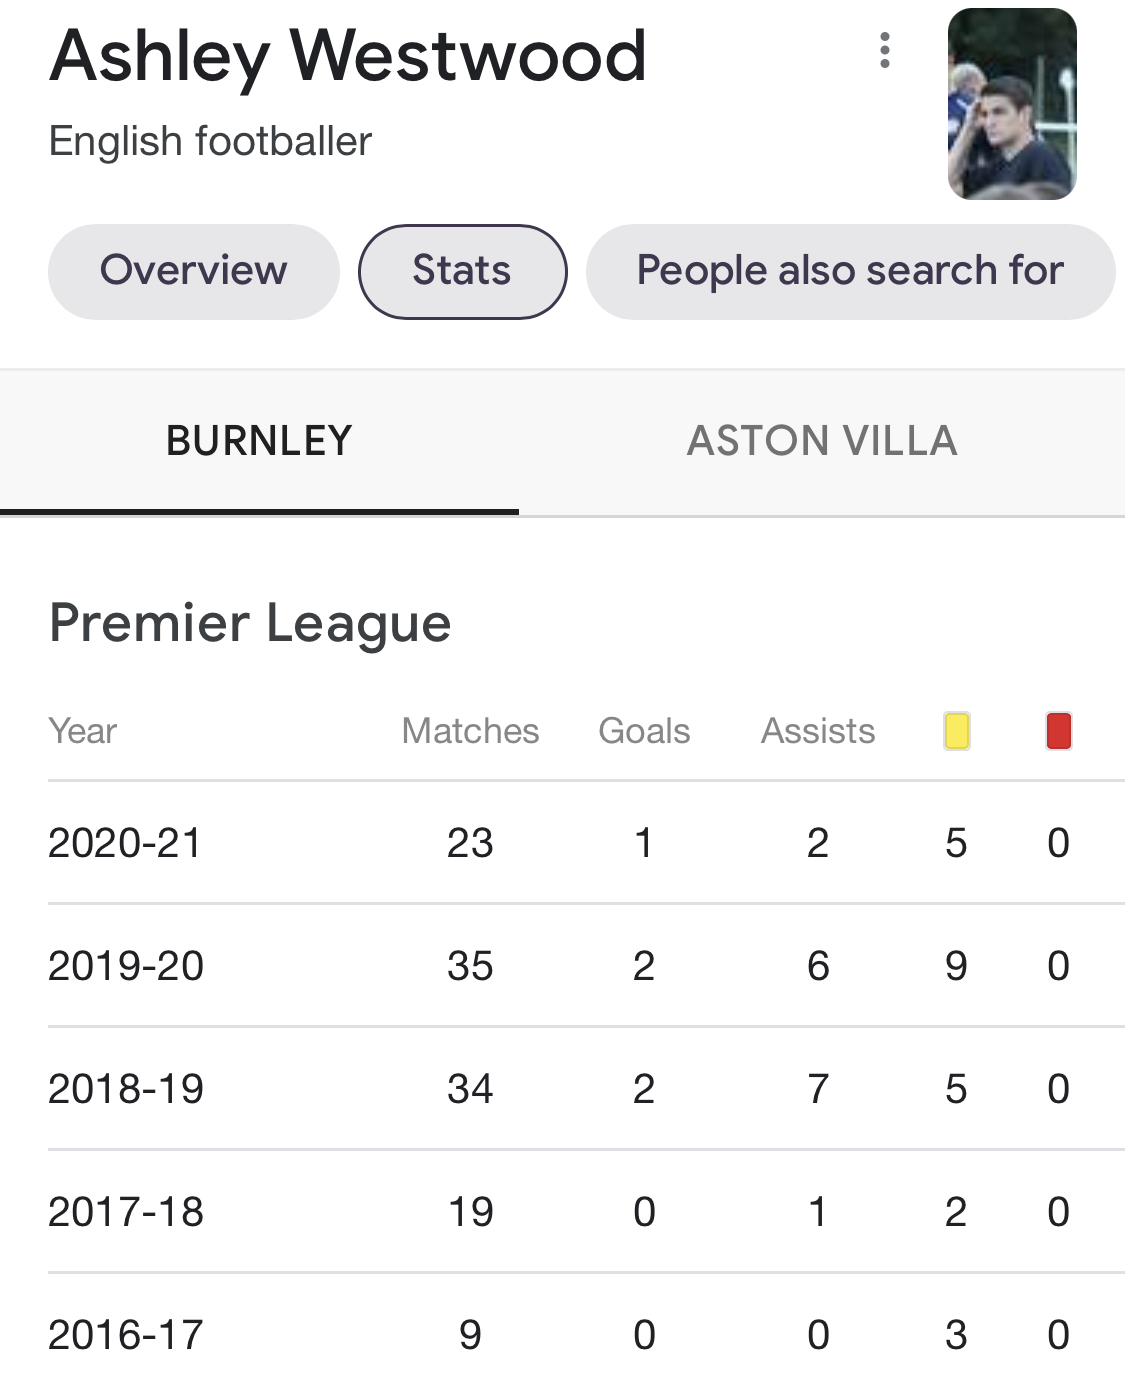
Task: Click the yellow card column icon
Action: (957, 731)
